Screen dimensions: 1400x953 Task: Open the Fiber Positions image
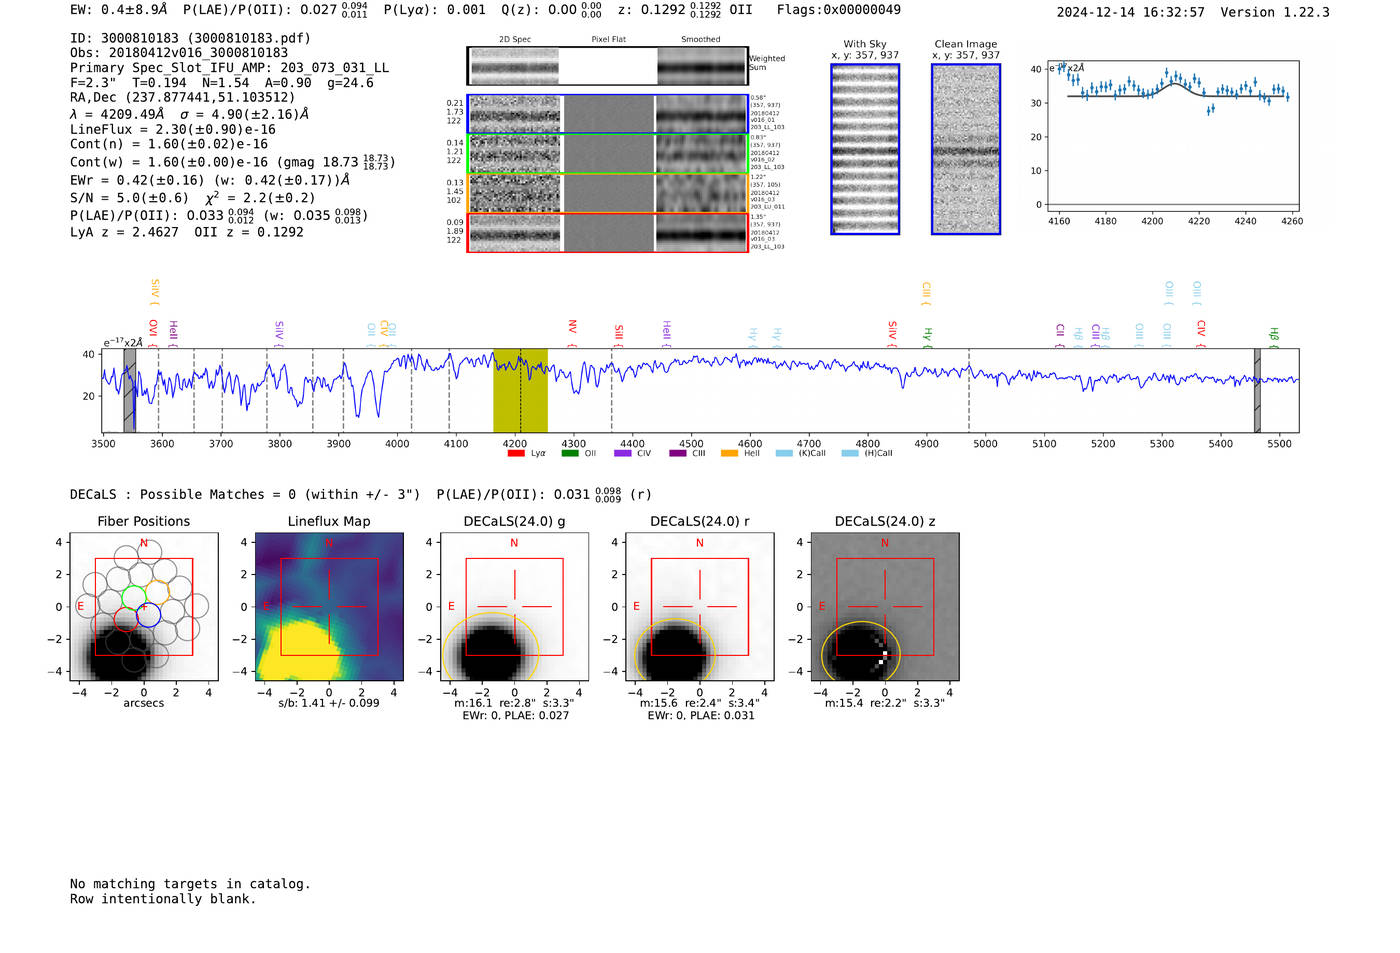coord(144,607)
